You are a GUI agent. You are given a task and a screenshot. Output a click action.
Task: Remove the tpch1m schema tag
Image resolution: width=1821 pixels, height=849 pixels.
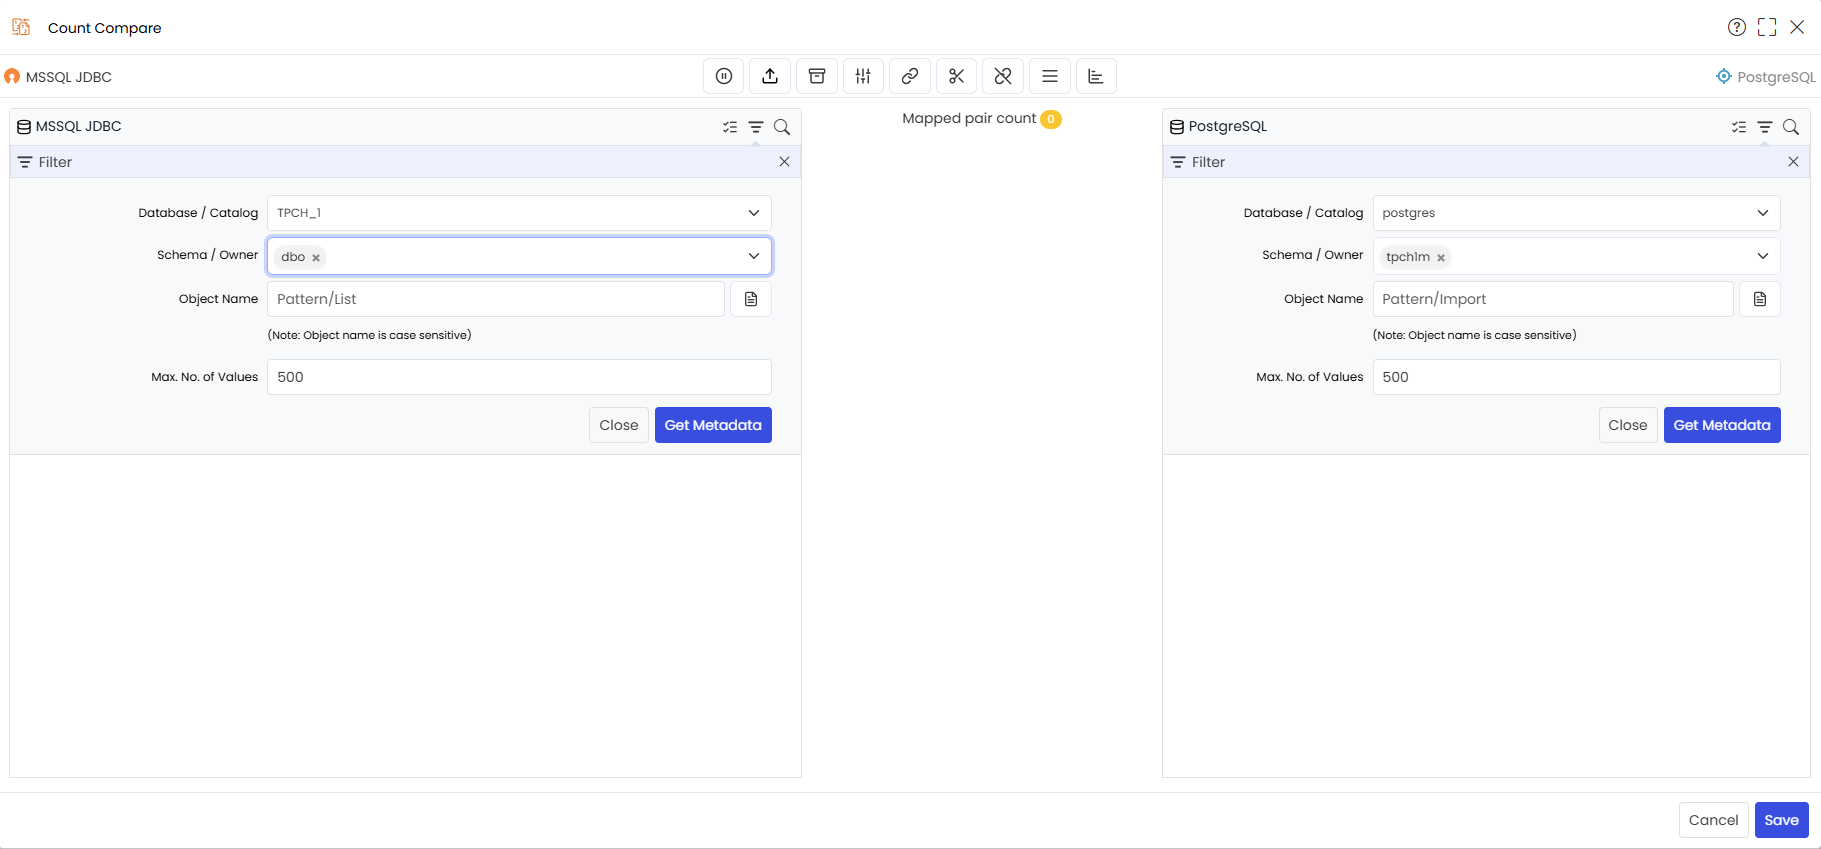tap(1441, 258)
